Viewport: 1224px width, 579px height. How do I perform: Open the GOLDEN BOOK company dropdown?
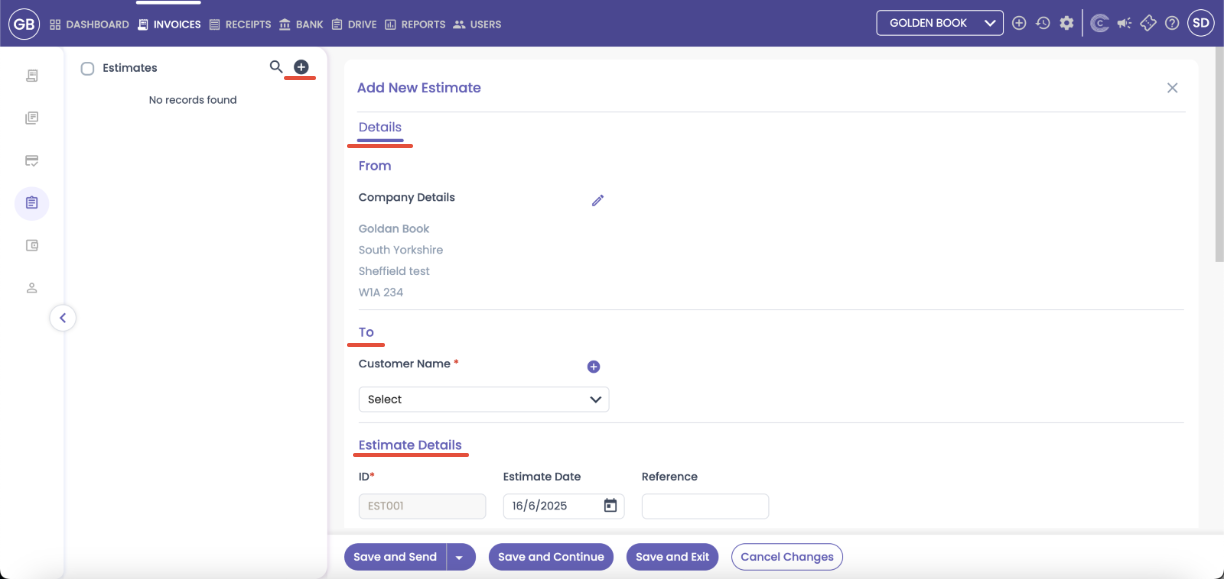(939, 23)
